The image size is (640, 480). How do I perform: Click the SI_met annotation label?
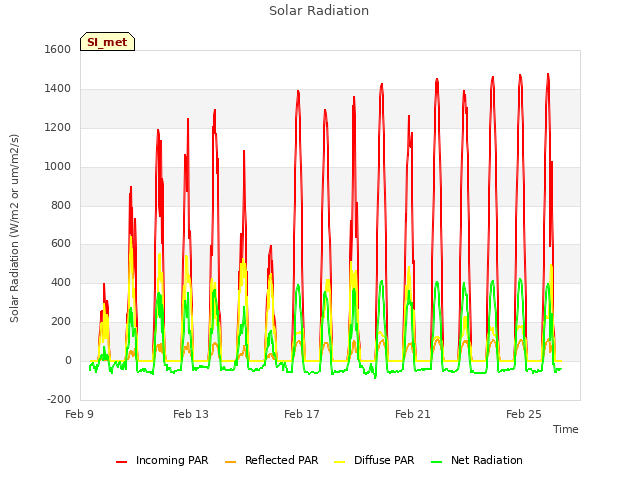[x=107, y=42]
